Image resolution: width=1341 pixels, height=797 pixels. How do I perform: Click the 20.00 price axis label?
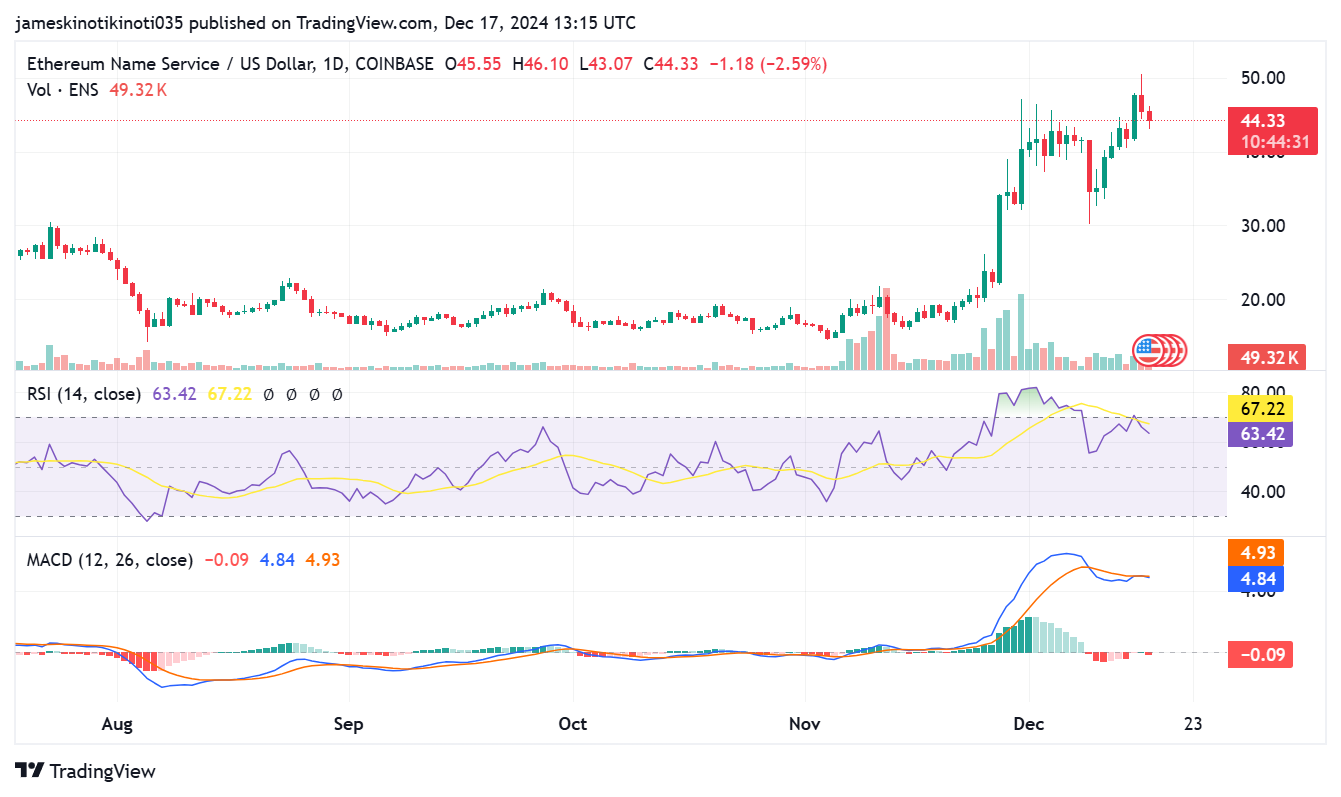click(1263, 299)
